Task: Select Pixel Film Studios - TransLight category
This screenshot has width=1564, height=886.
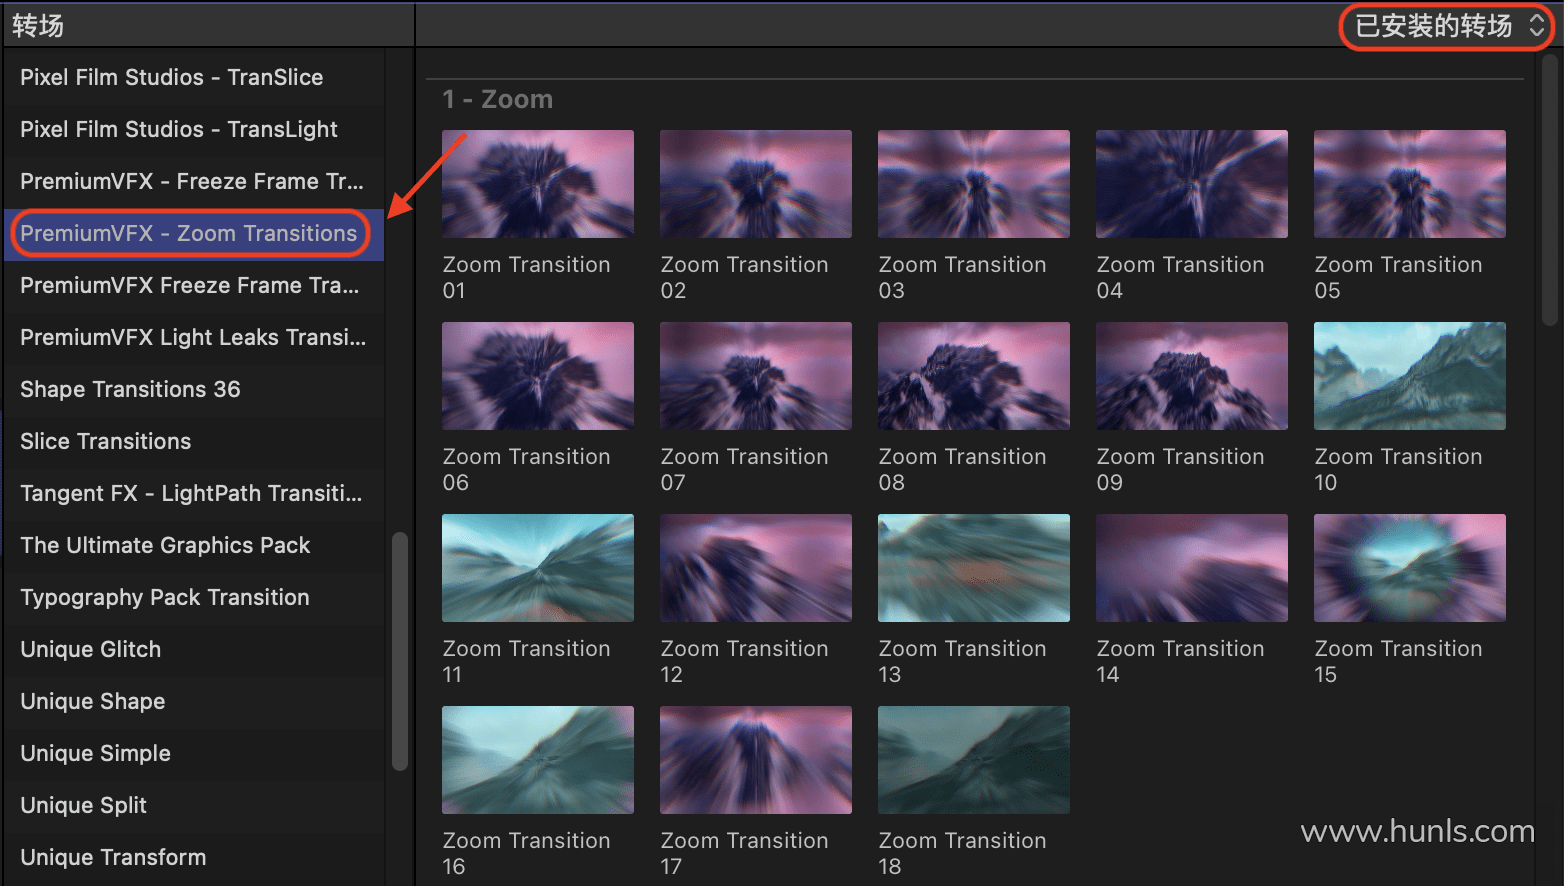Action: [x=194, y=130]
